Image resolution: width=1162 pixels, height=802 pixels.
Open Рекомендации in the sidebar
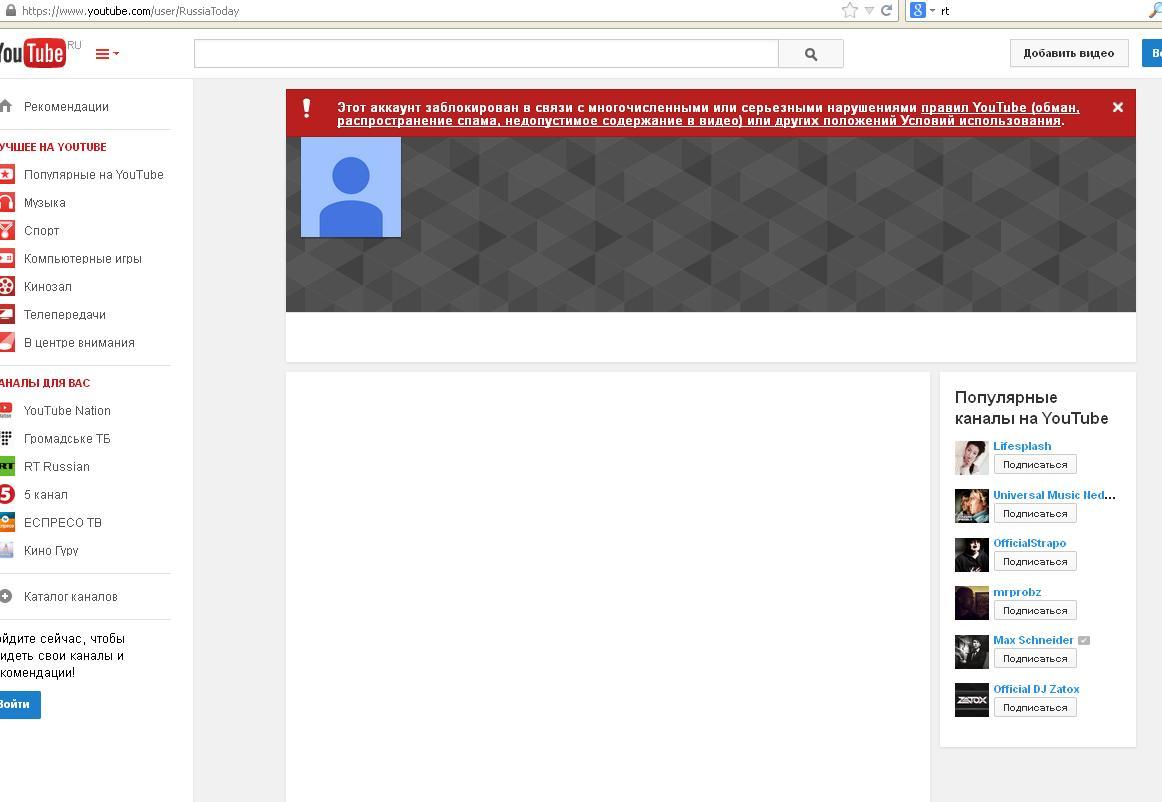pyautogui.click(x=66, y=107)
